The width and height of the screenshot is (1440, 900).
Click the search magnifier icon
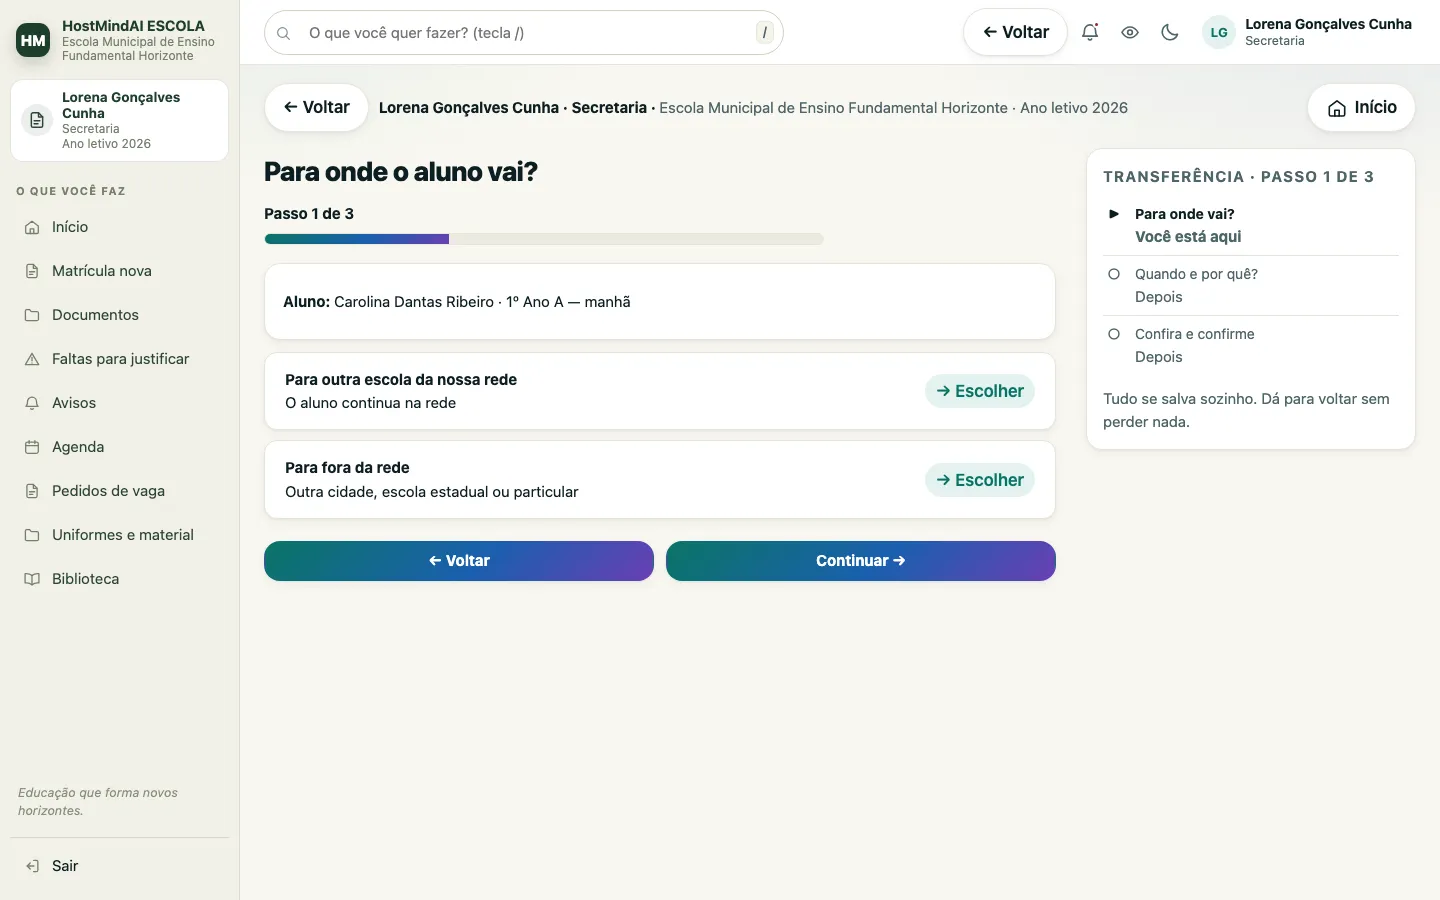284,33
